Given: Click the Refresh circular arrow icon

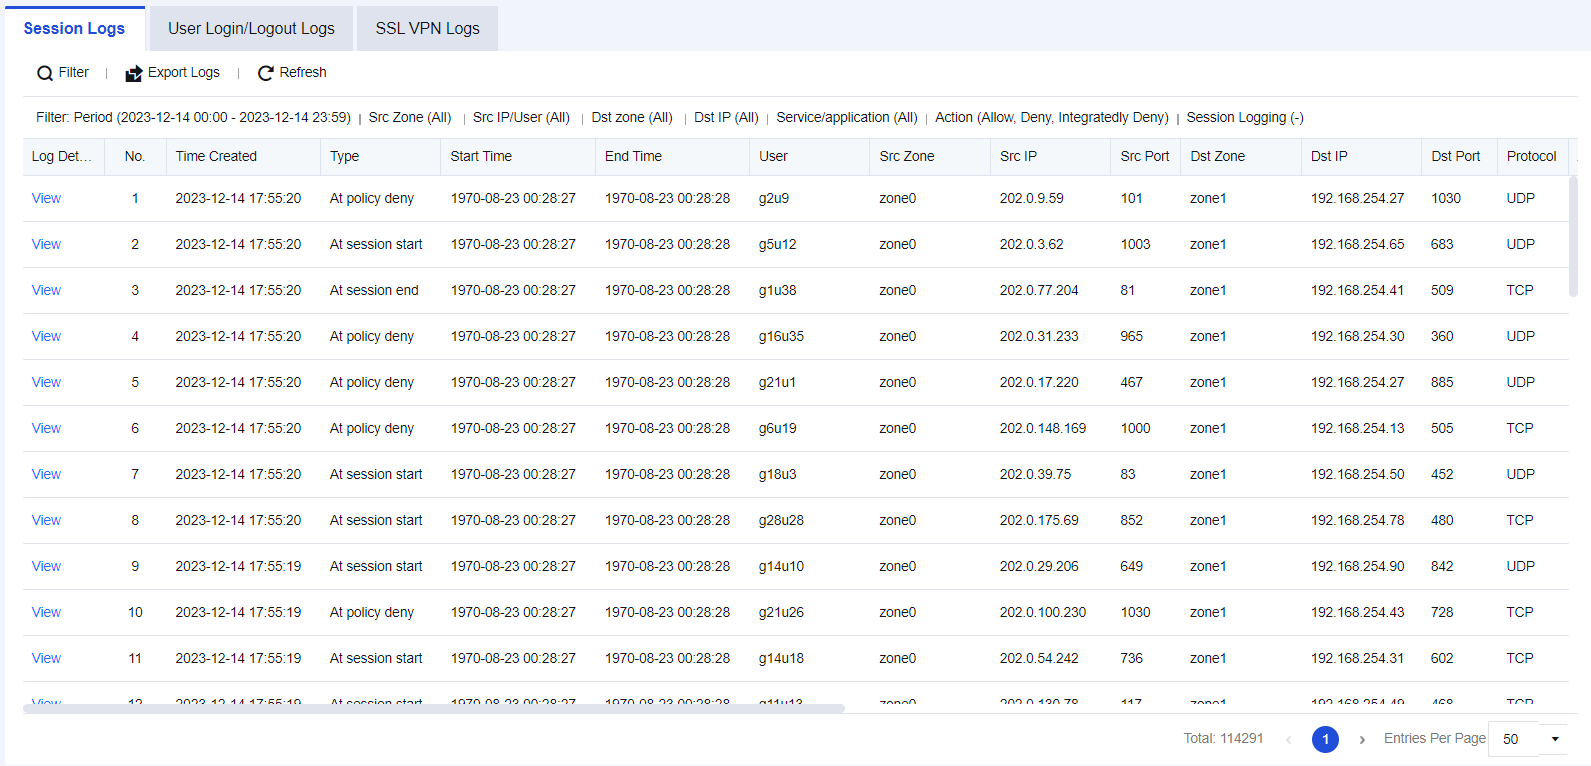Looking at the screenshot, I should pos(265,73).
